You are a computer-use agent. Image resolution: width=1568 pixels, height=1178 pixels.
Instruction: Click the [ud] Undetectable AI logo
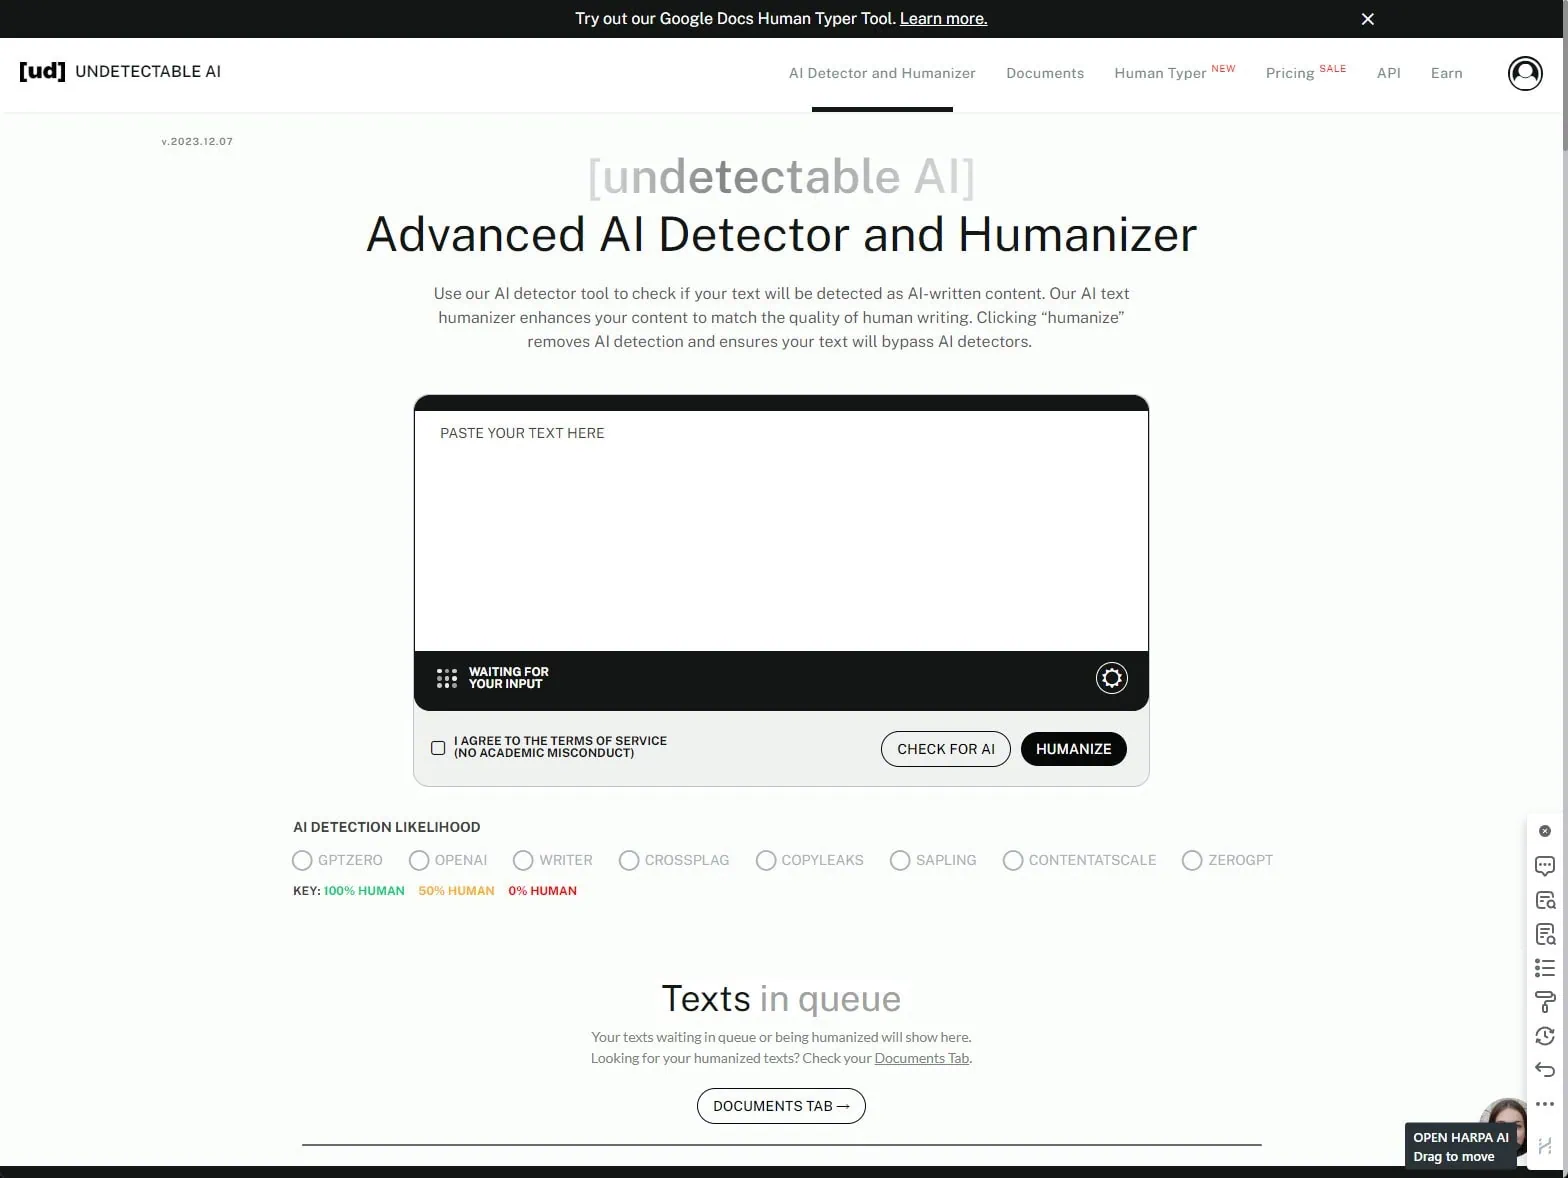(x=120, y=71)
